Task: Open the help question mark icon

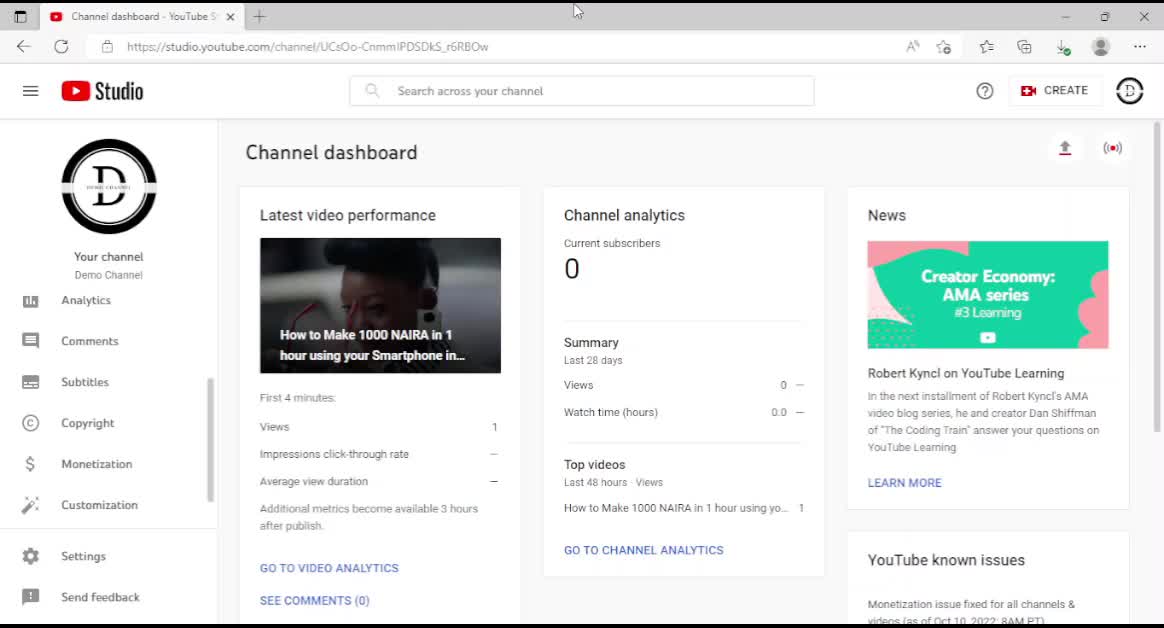Action: tap(984, 91)
